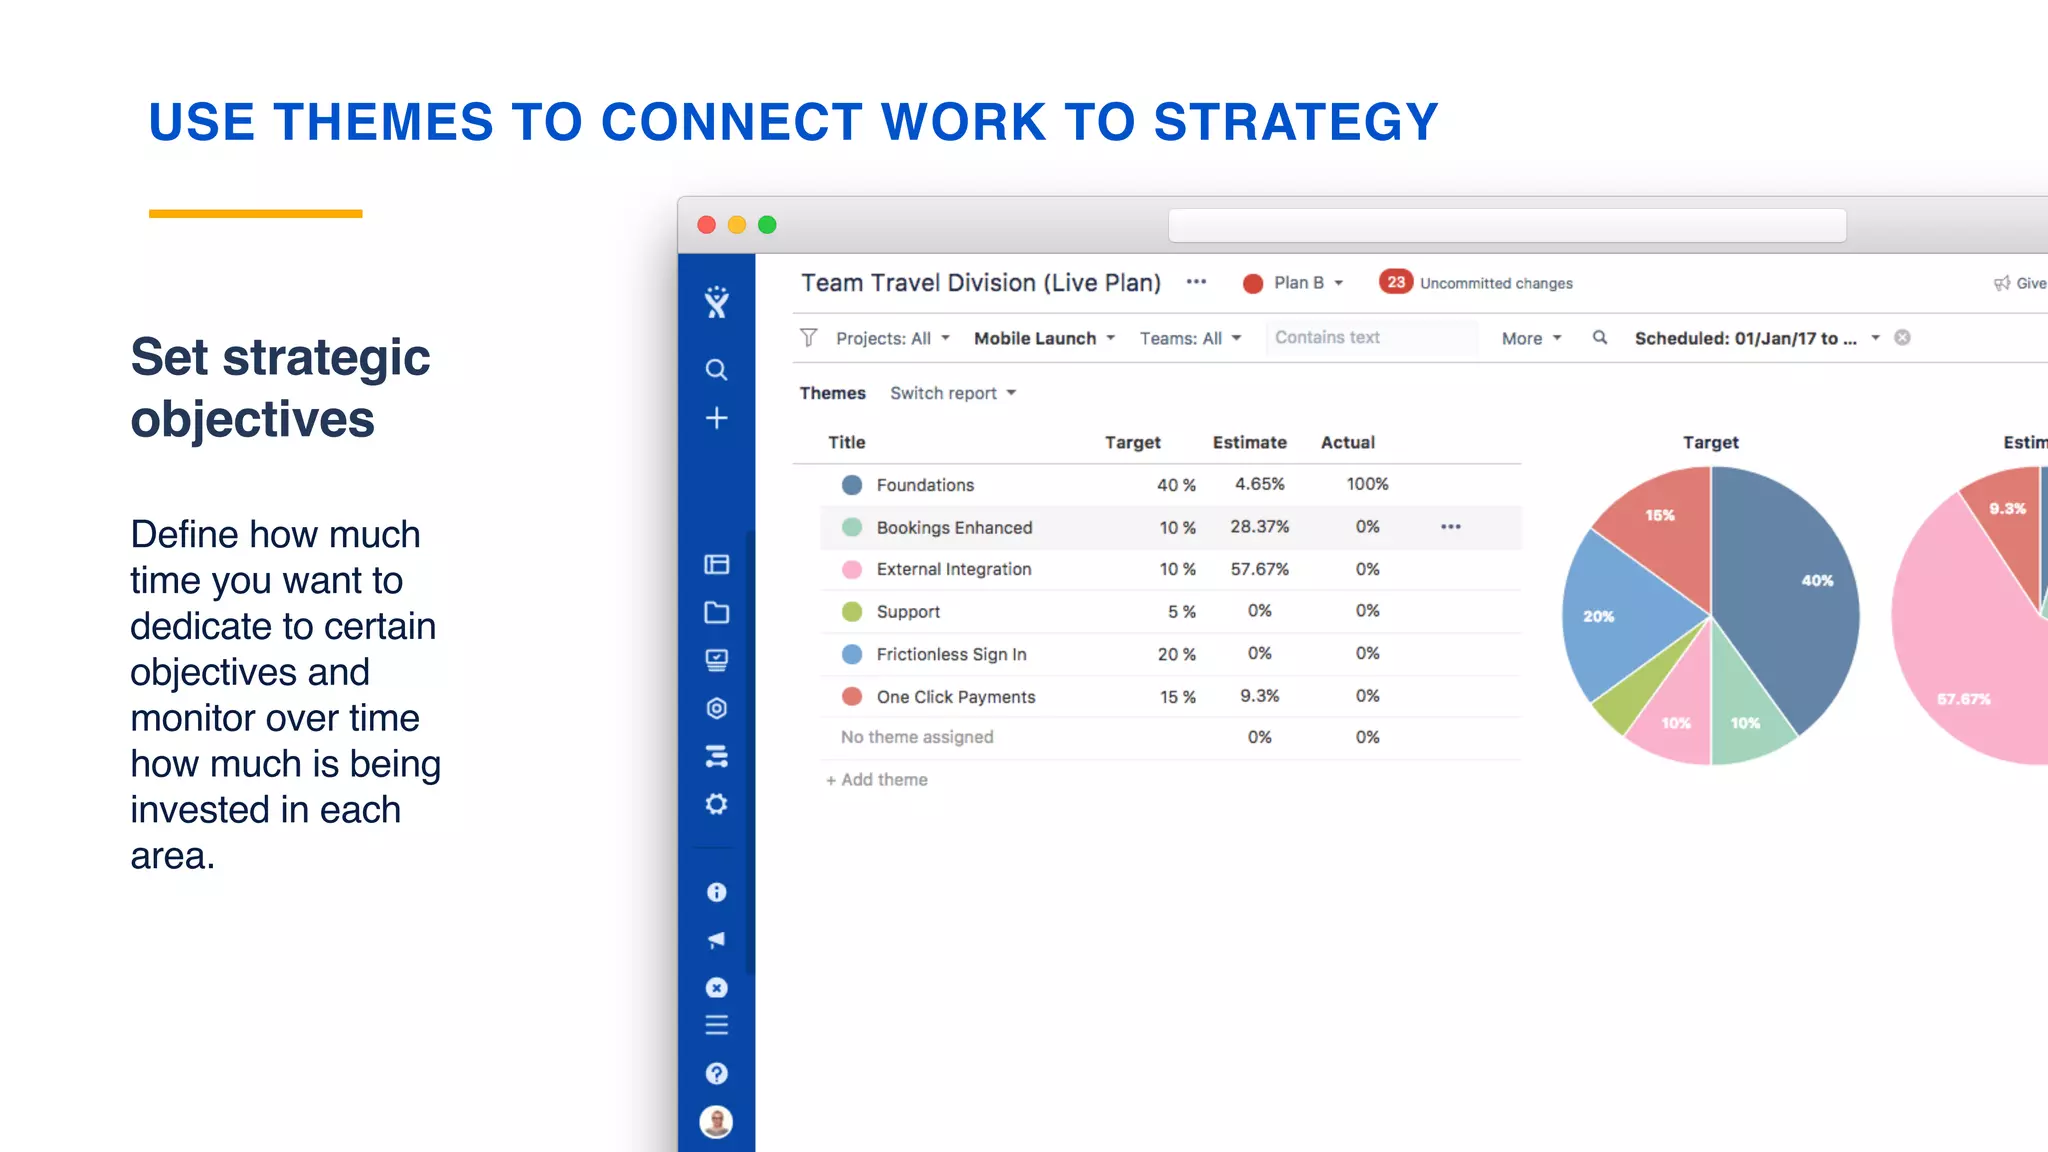
Task: Click the Uncommitted changes link
Action: 1496,283
